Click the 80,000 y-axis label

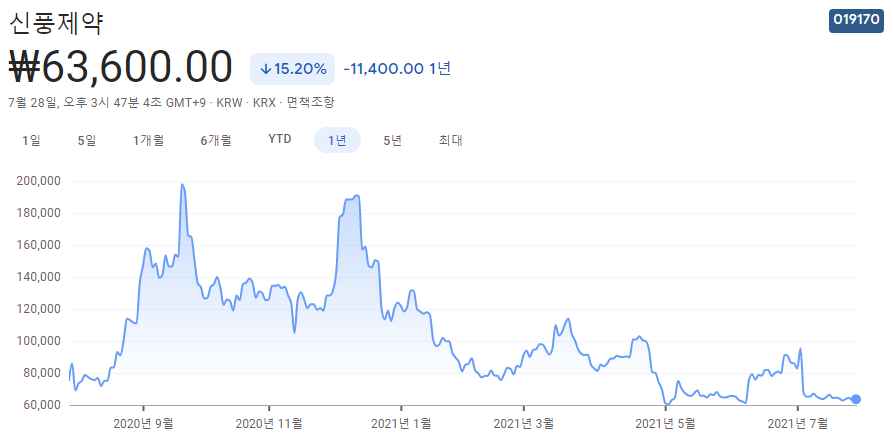click(x=43, y=373)
